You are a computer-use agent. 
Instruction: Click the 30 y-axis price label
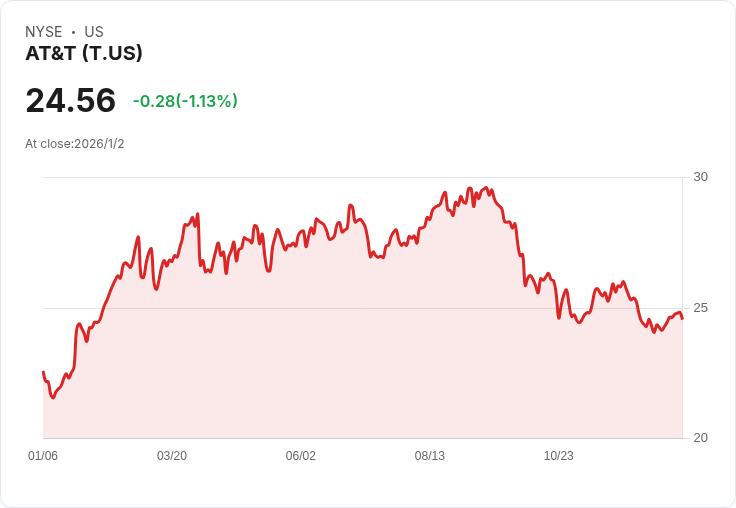(x=700, y=177)
